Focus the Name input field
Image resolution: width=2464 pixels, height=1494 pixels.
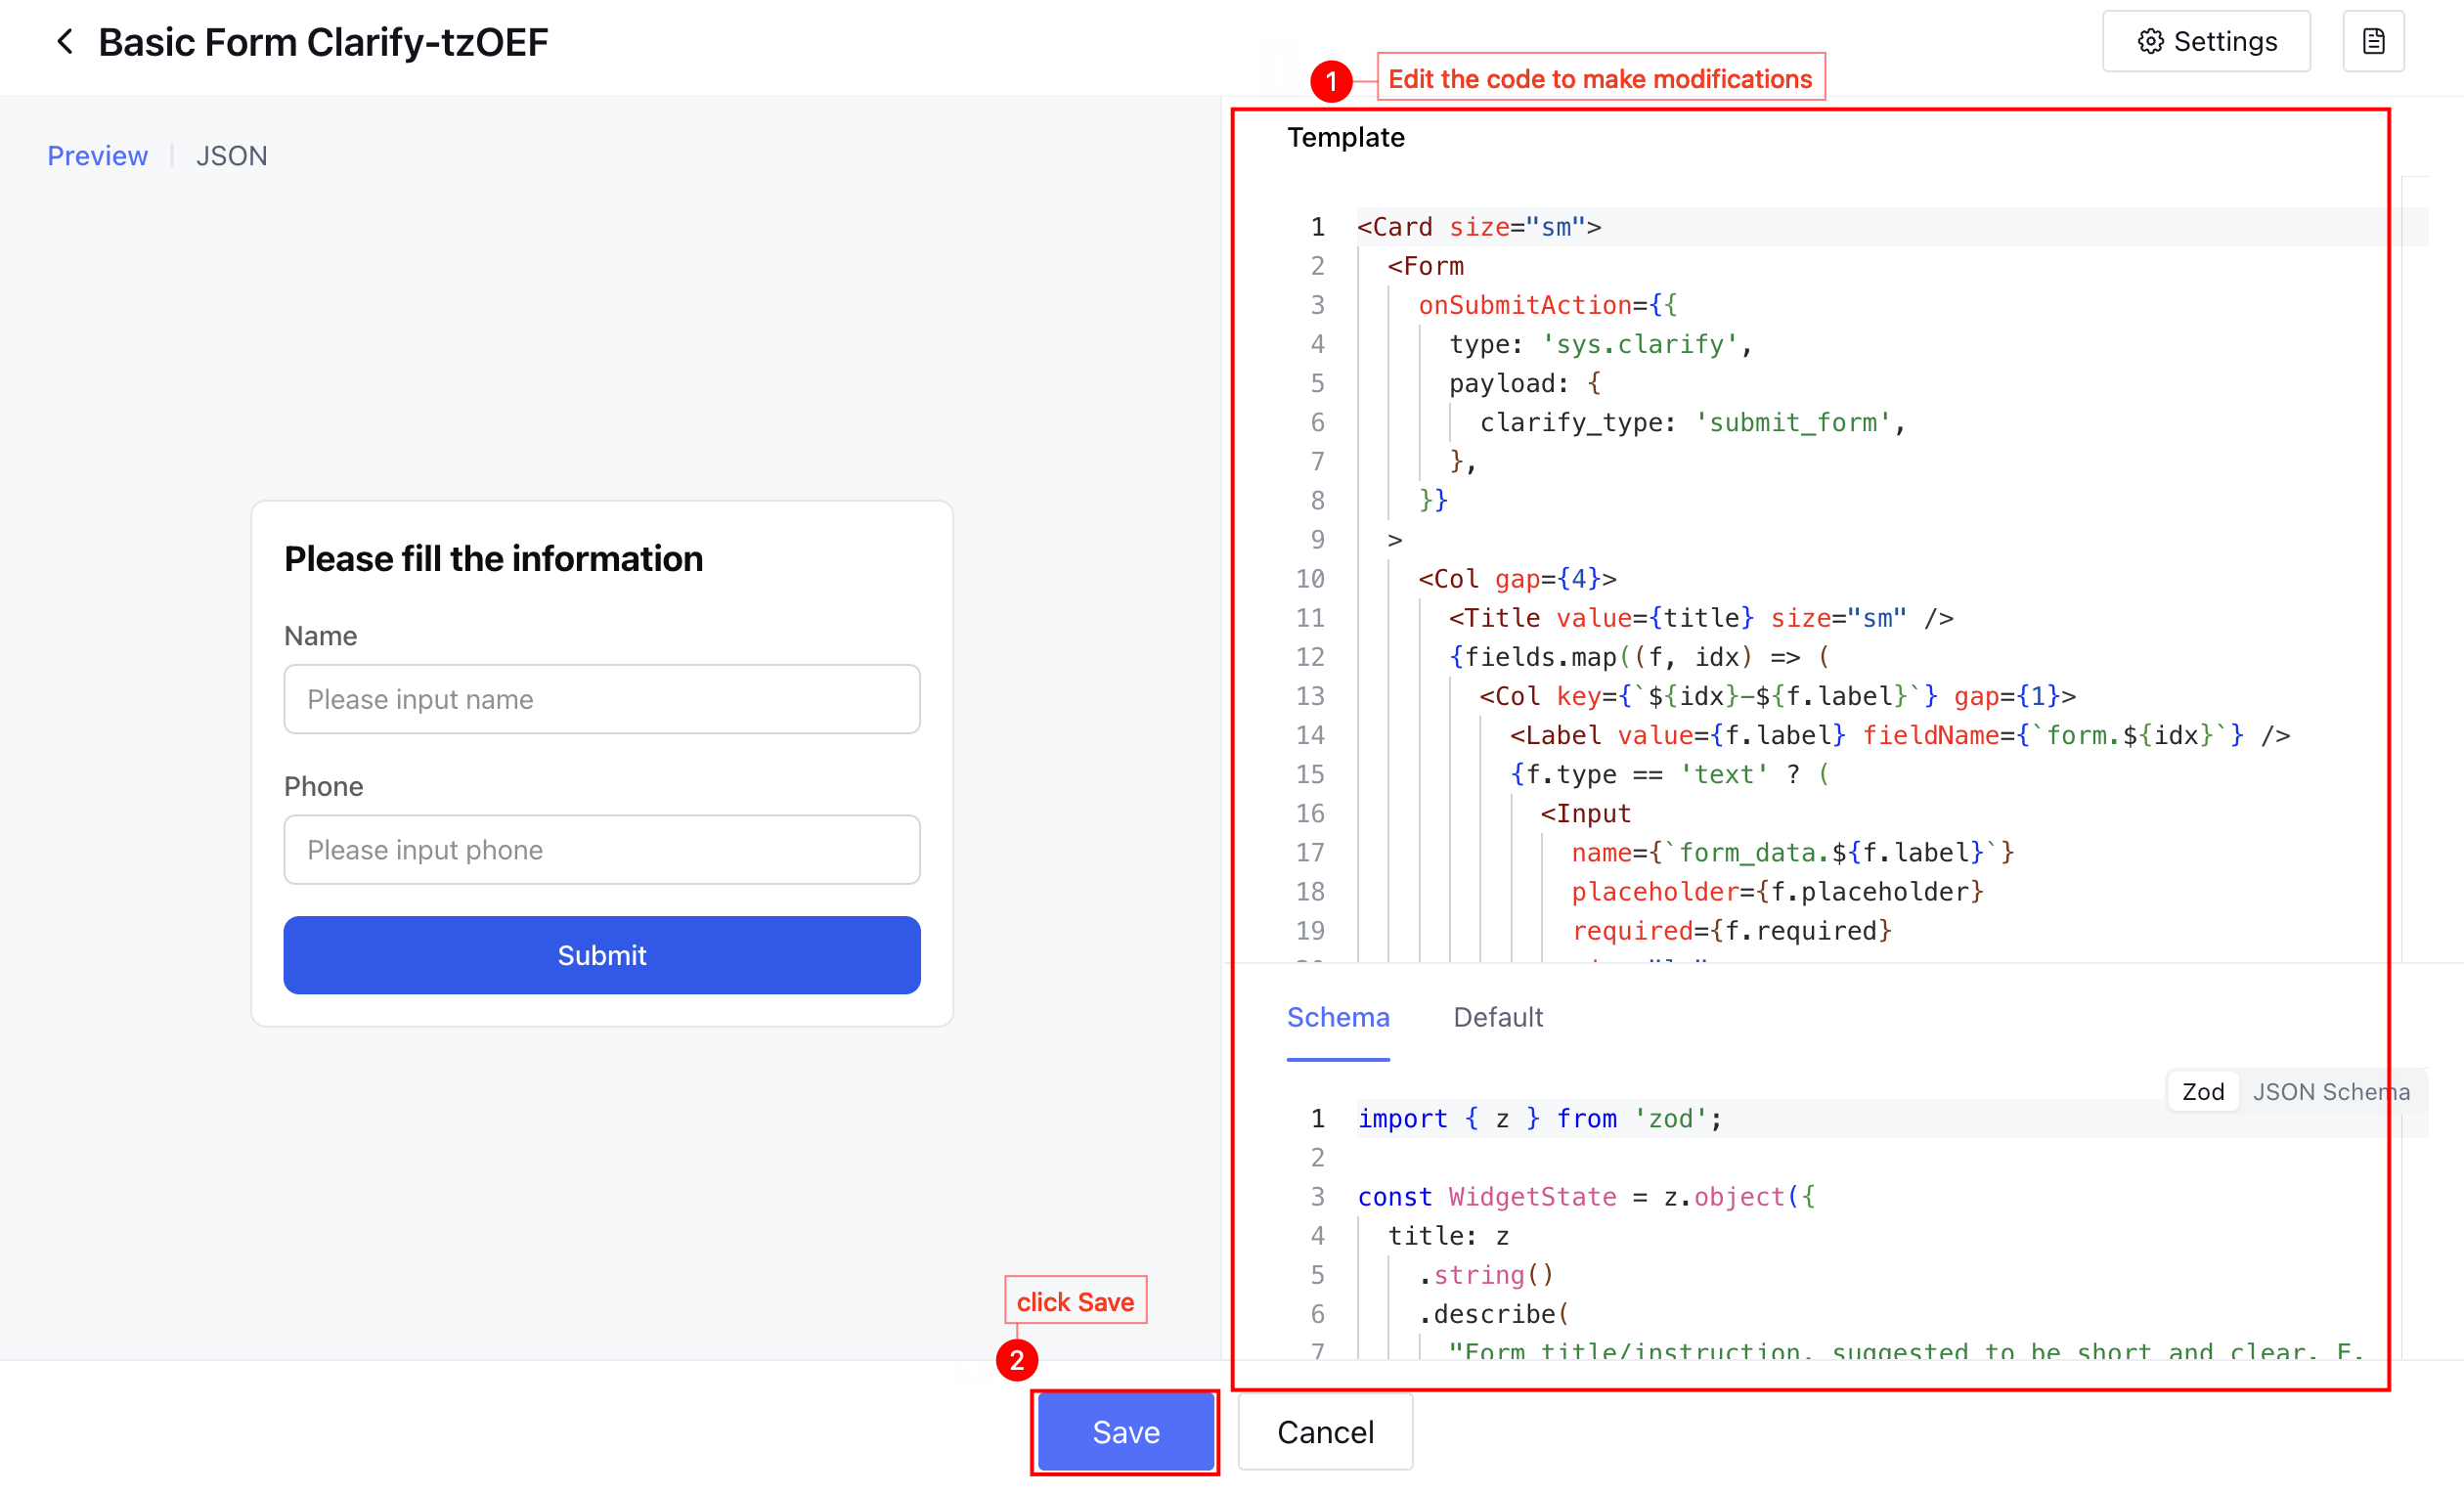(x=601, y=699)
